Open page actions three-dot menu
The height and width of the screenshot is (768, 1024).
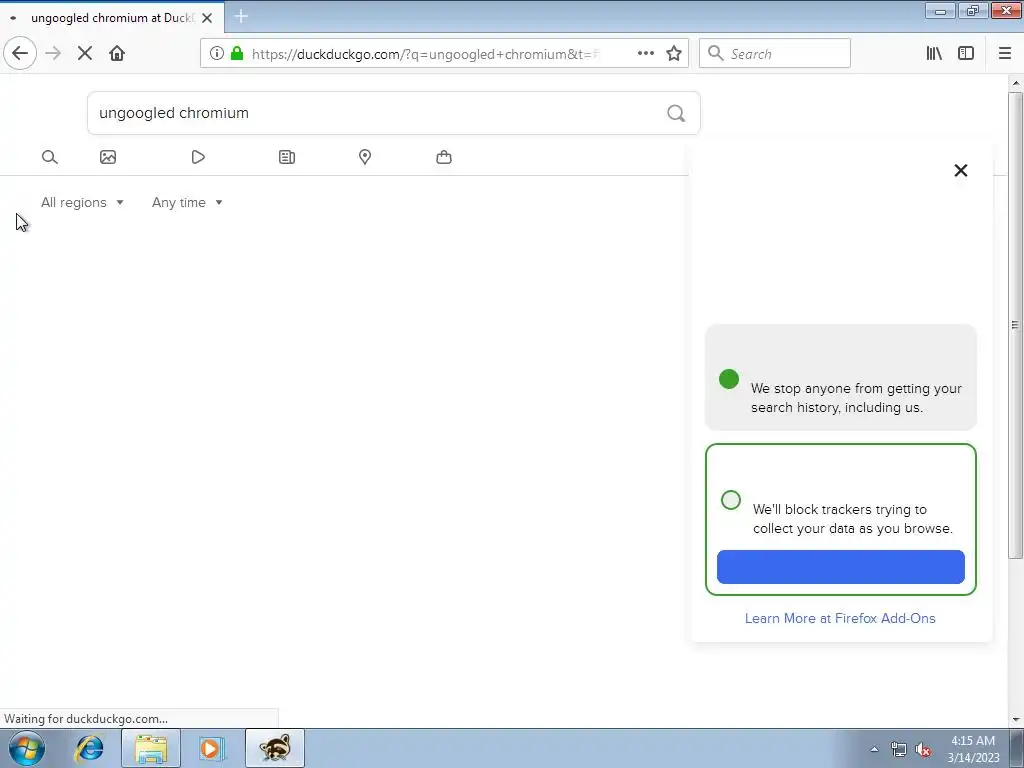[646, 54]
